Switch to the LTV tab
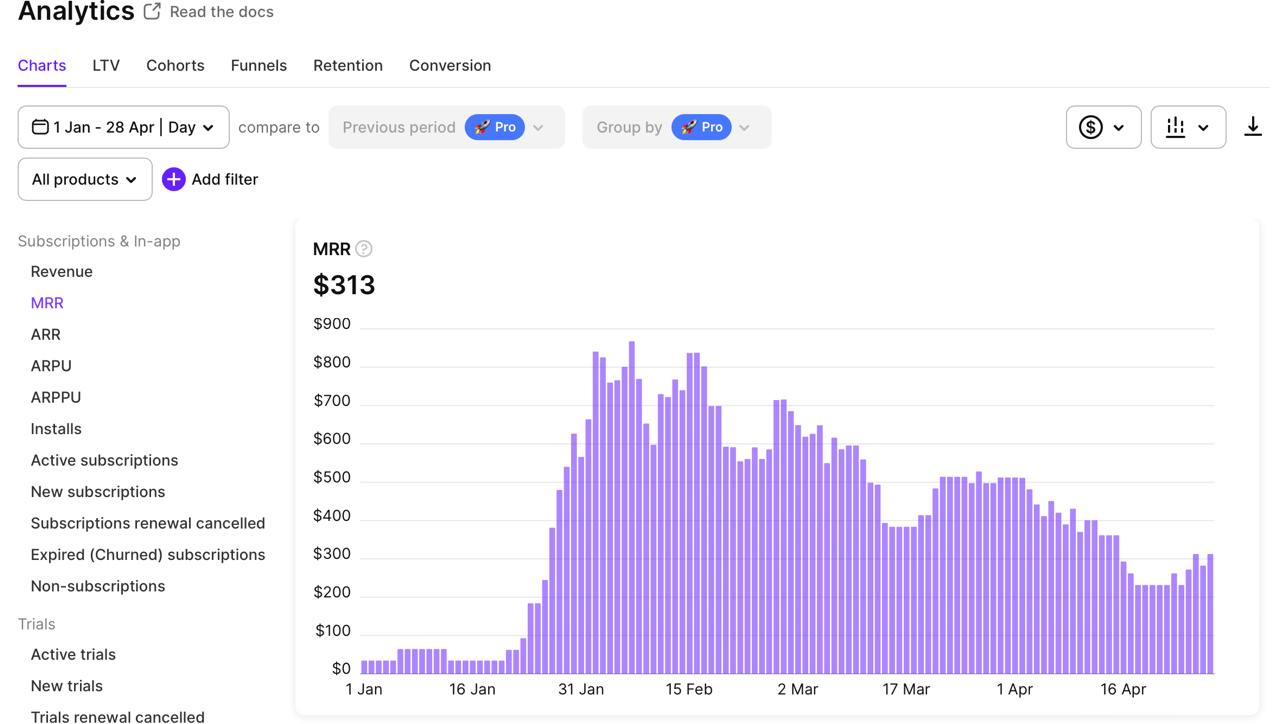The width and height of the screenshot is (1280, 724). click(106, 65)
